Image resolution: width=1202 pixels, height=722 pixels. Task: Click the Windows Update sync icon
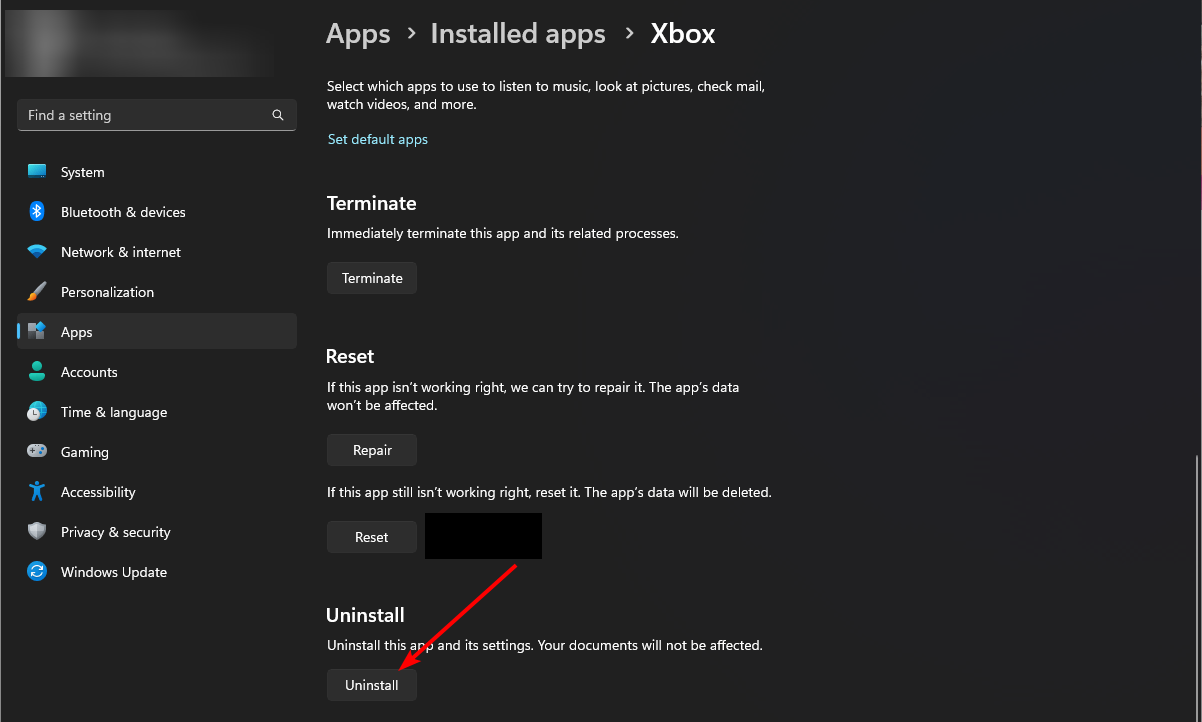(x=37, y=572)
